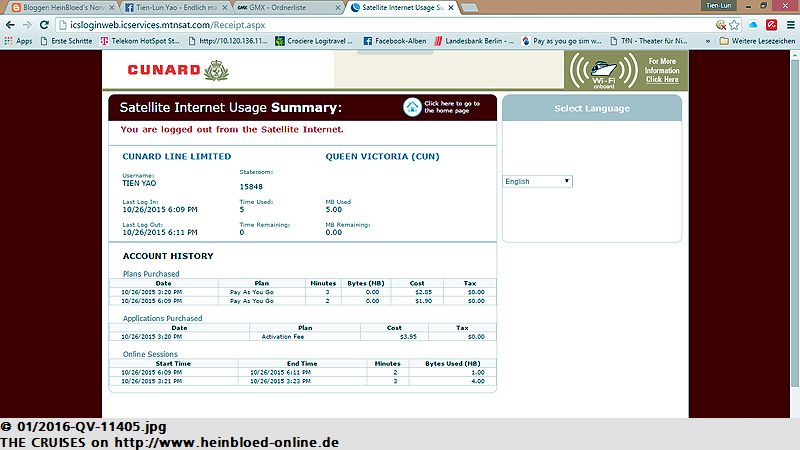
Task: Open the Facebook-Alben bookmark
Action: point(395,41)
